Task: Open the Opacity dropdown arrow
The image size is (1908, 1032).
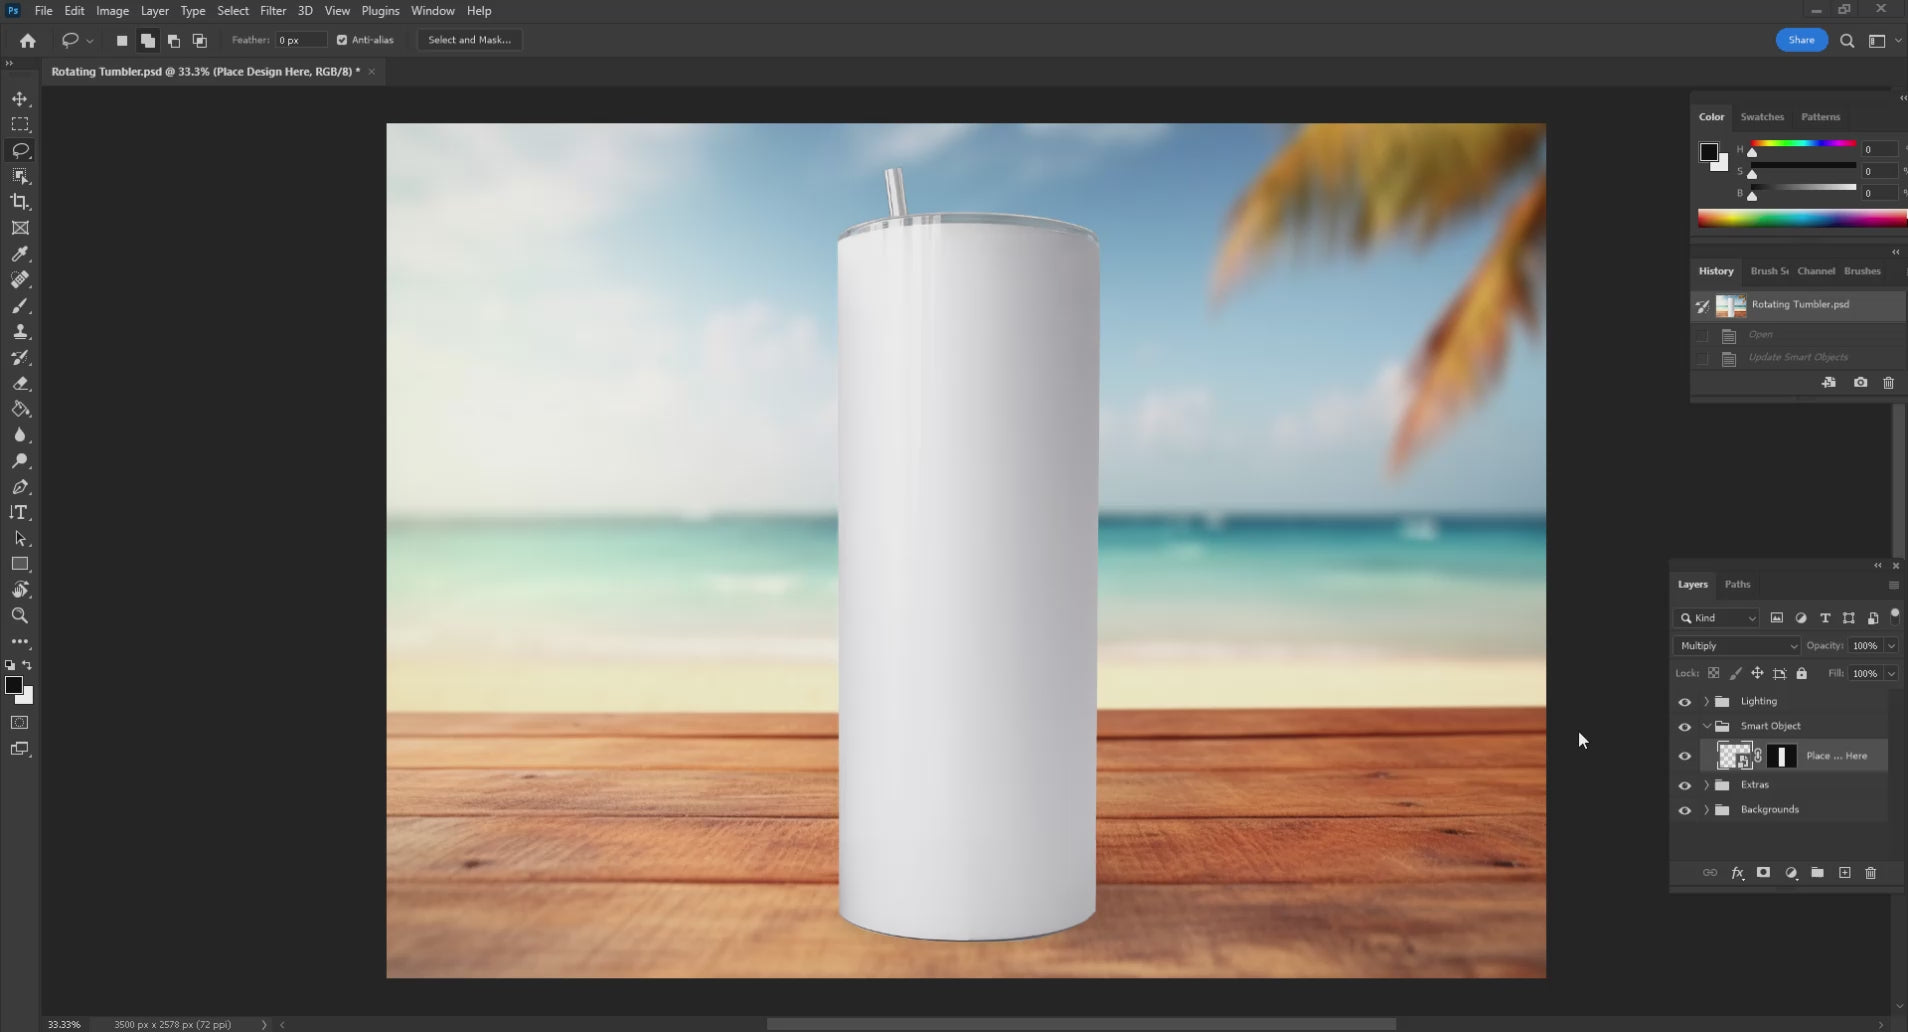Action: 1891,646
